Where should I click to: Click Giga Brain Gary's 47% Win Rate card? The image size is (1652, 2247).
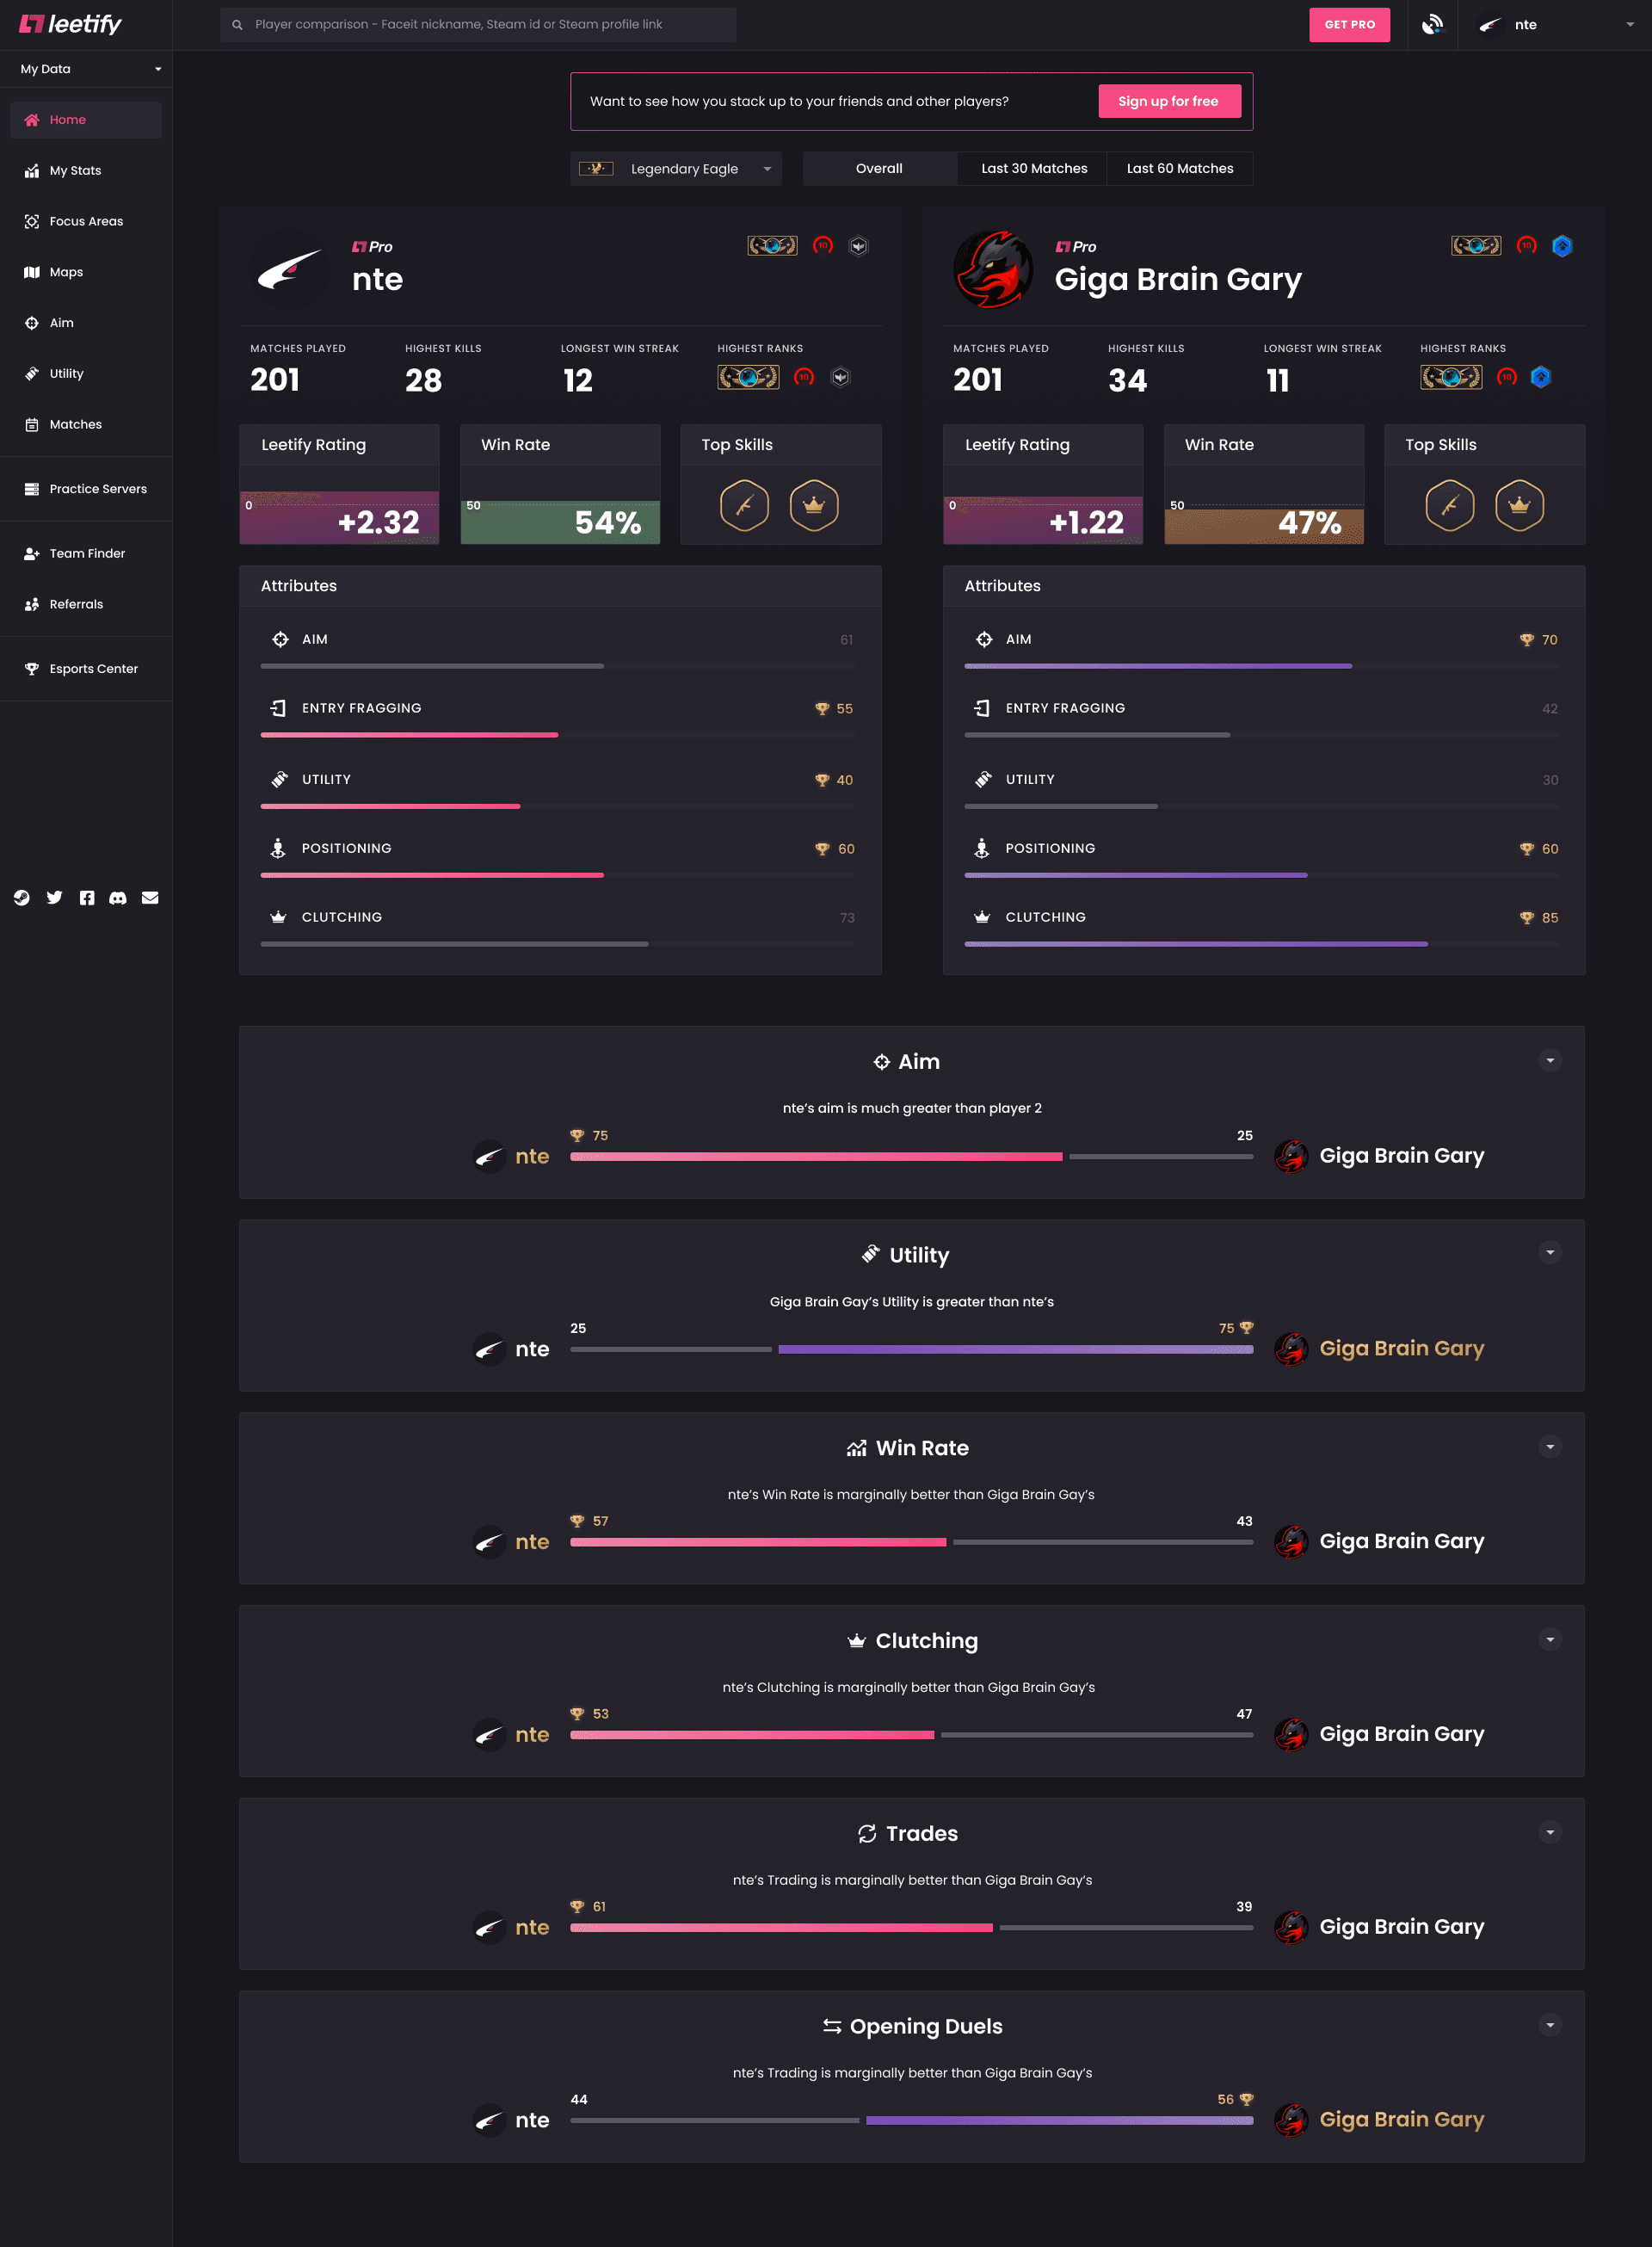(1264, 484)
